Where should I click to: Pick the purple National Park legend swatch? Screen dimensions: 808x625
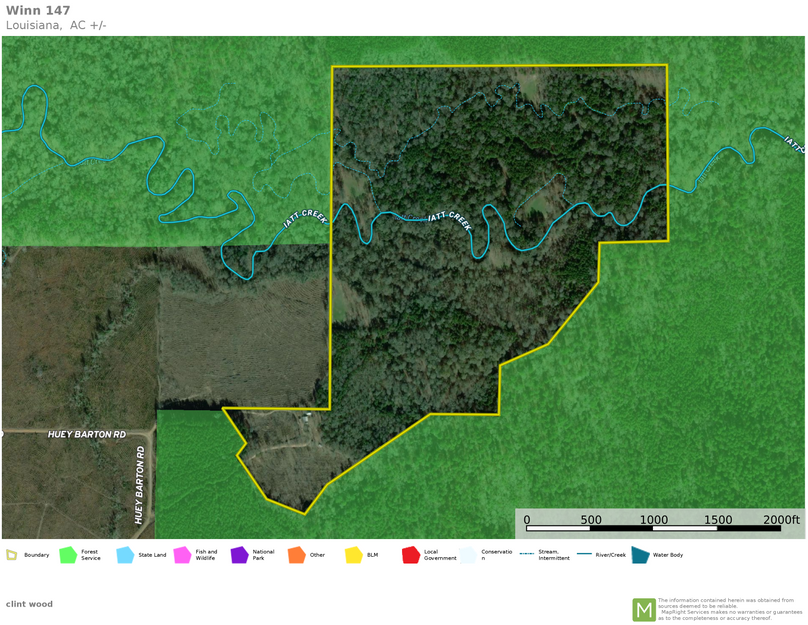point(239,555)
